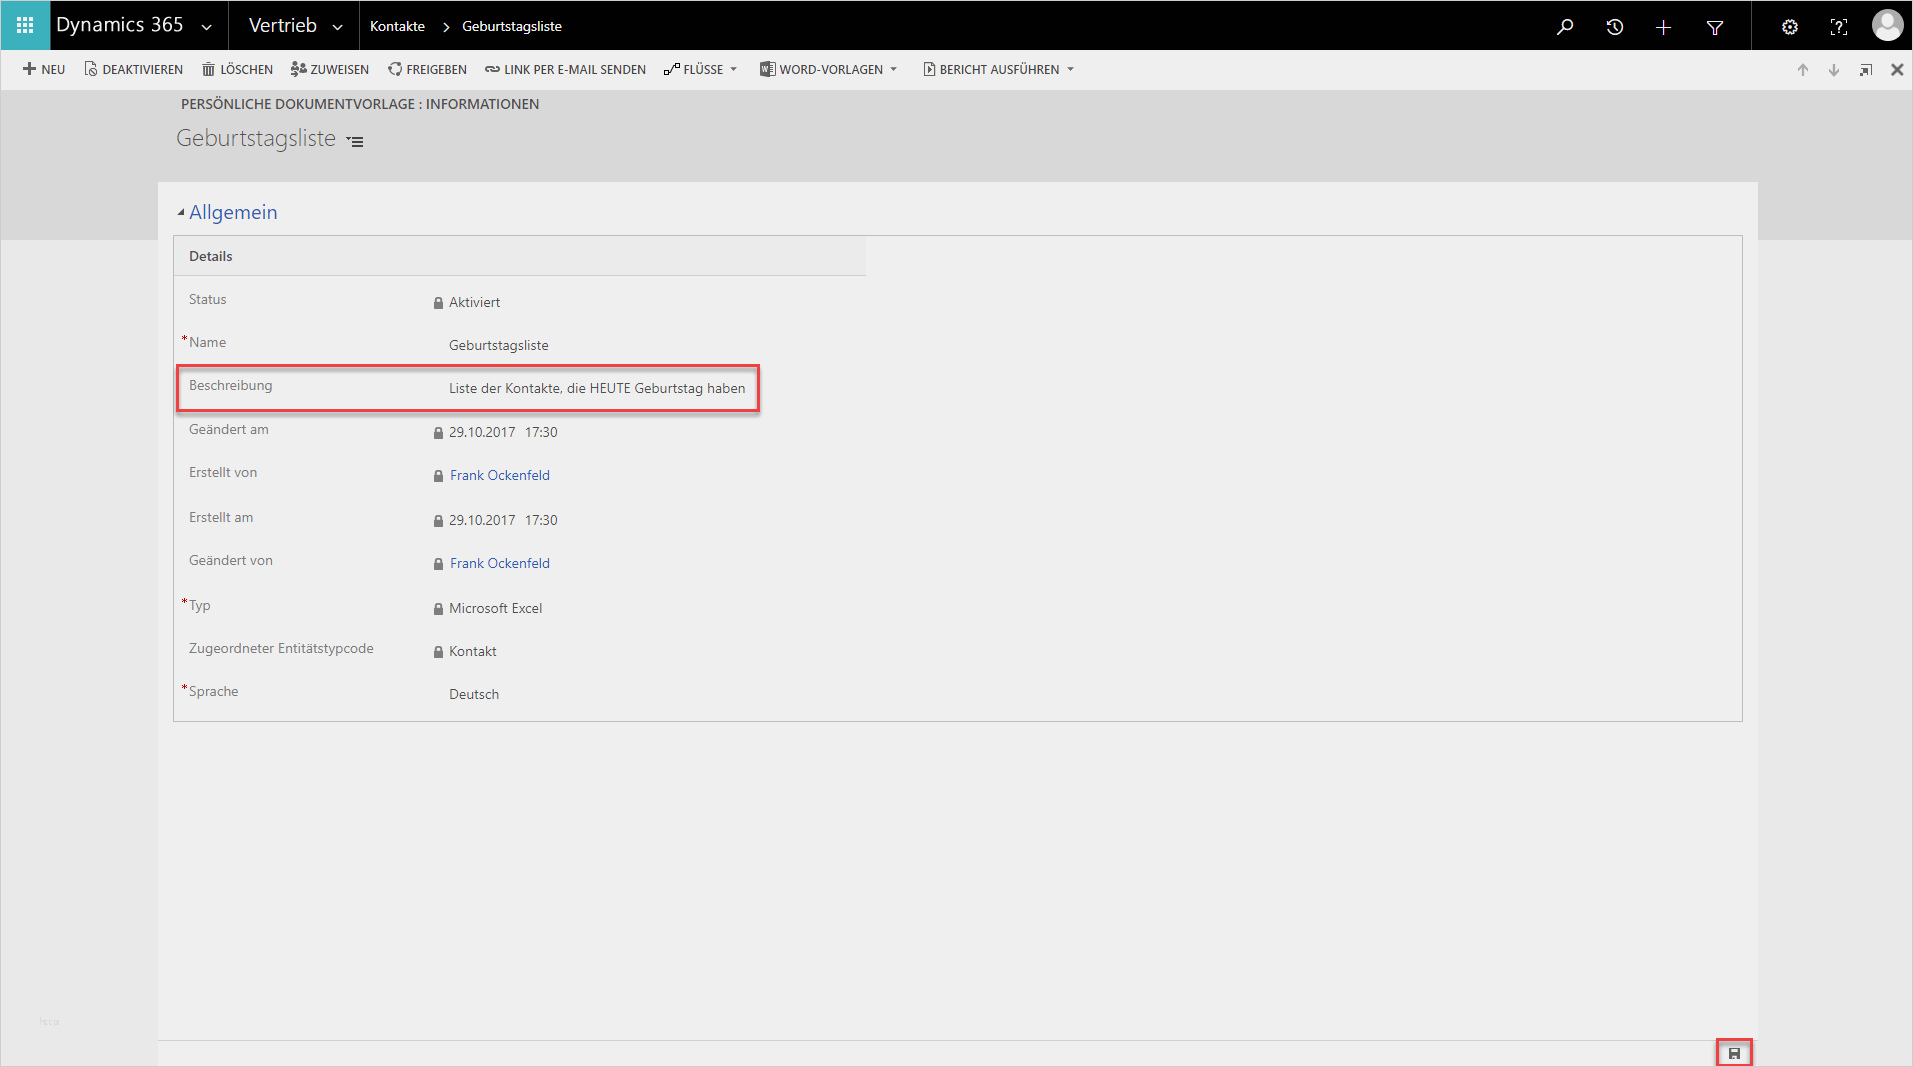This screenshot has width=1913, height=1067.
Task: Click the lock icon beside Microsoft Excel
Action: click(438, 609)
